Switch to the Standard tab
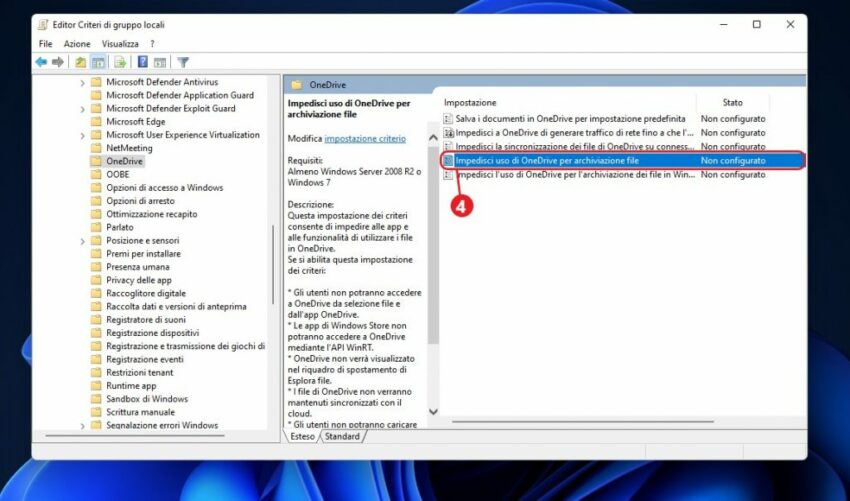This screenshot has width=850, height=501. 342,436
